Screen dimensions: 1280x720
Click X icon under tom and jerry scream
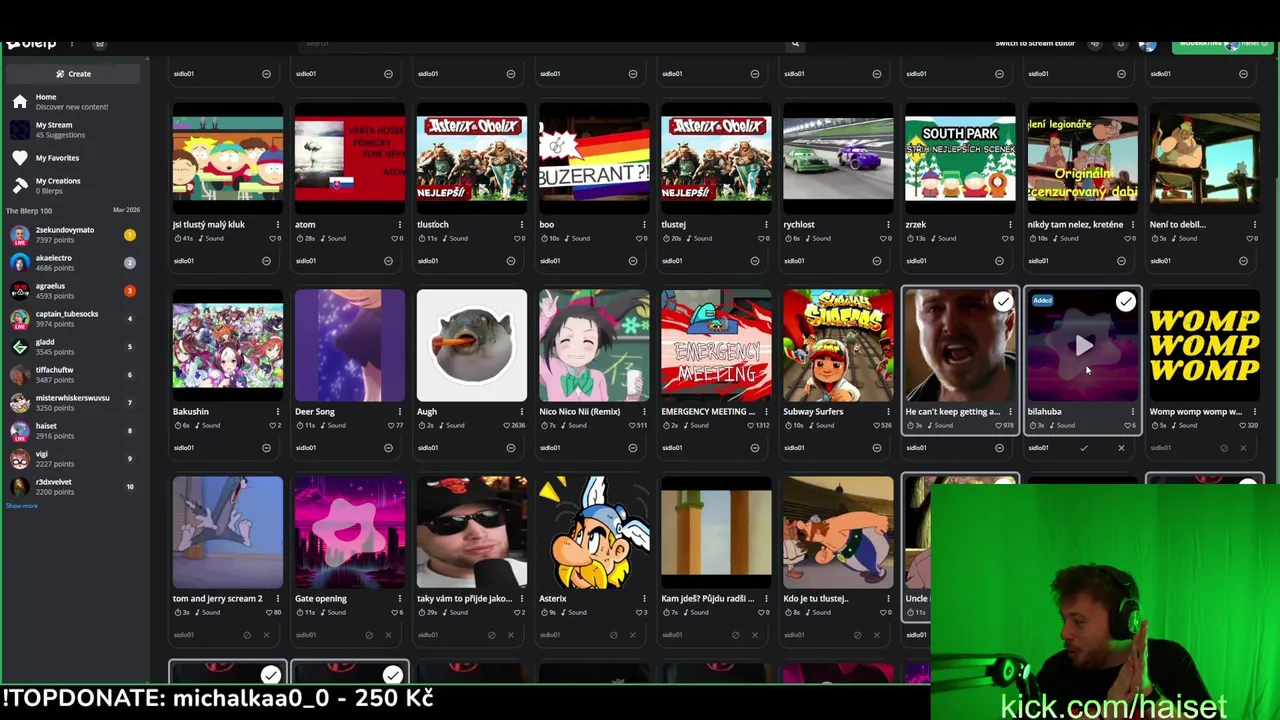[x=266, y=635]
